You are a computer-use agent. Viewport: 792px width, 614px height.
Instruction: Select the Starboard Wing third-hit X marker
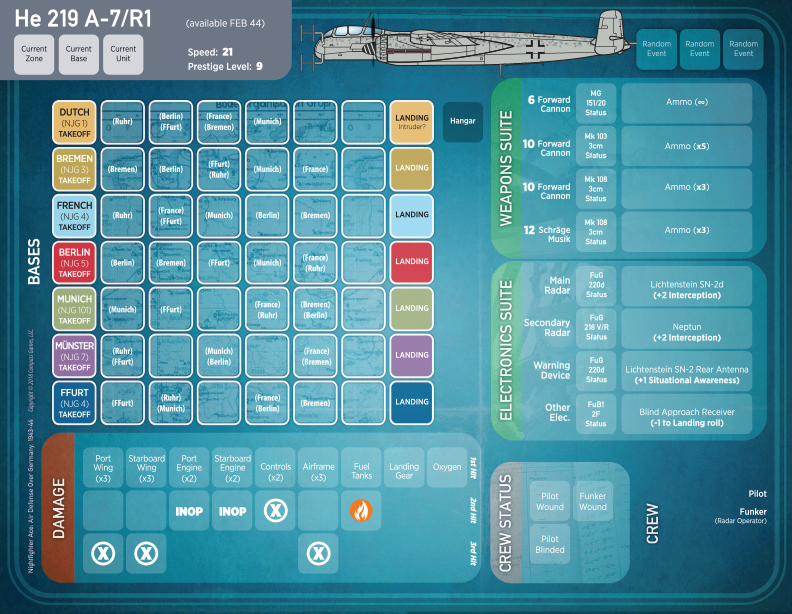pyautogui.click(x=146, y=552)
